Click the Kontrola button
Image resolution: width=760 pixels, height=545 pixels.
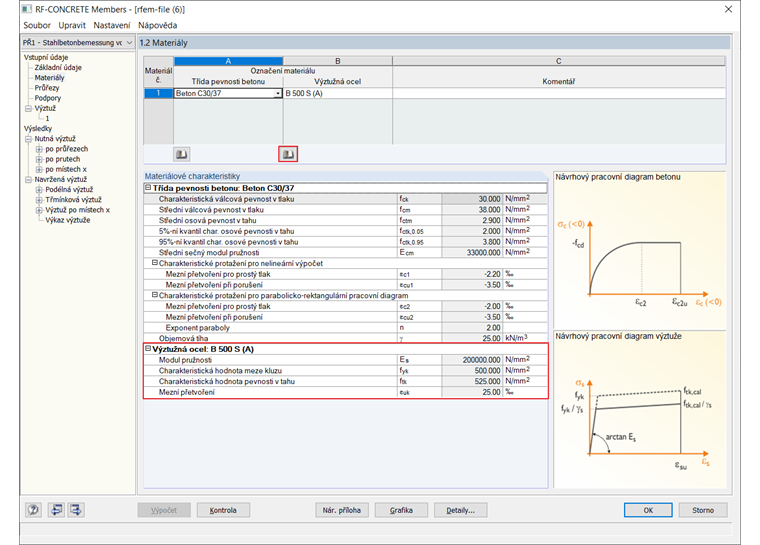[x=223, y=510]
